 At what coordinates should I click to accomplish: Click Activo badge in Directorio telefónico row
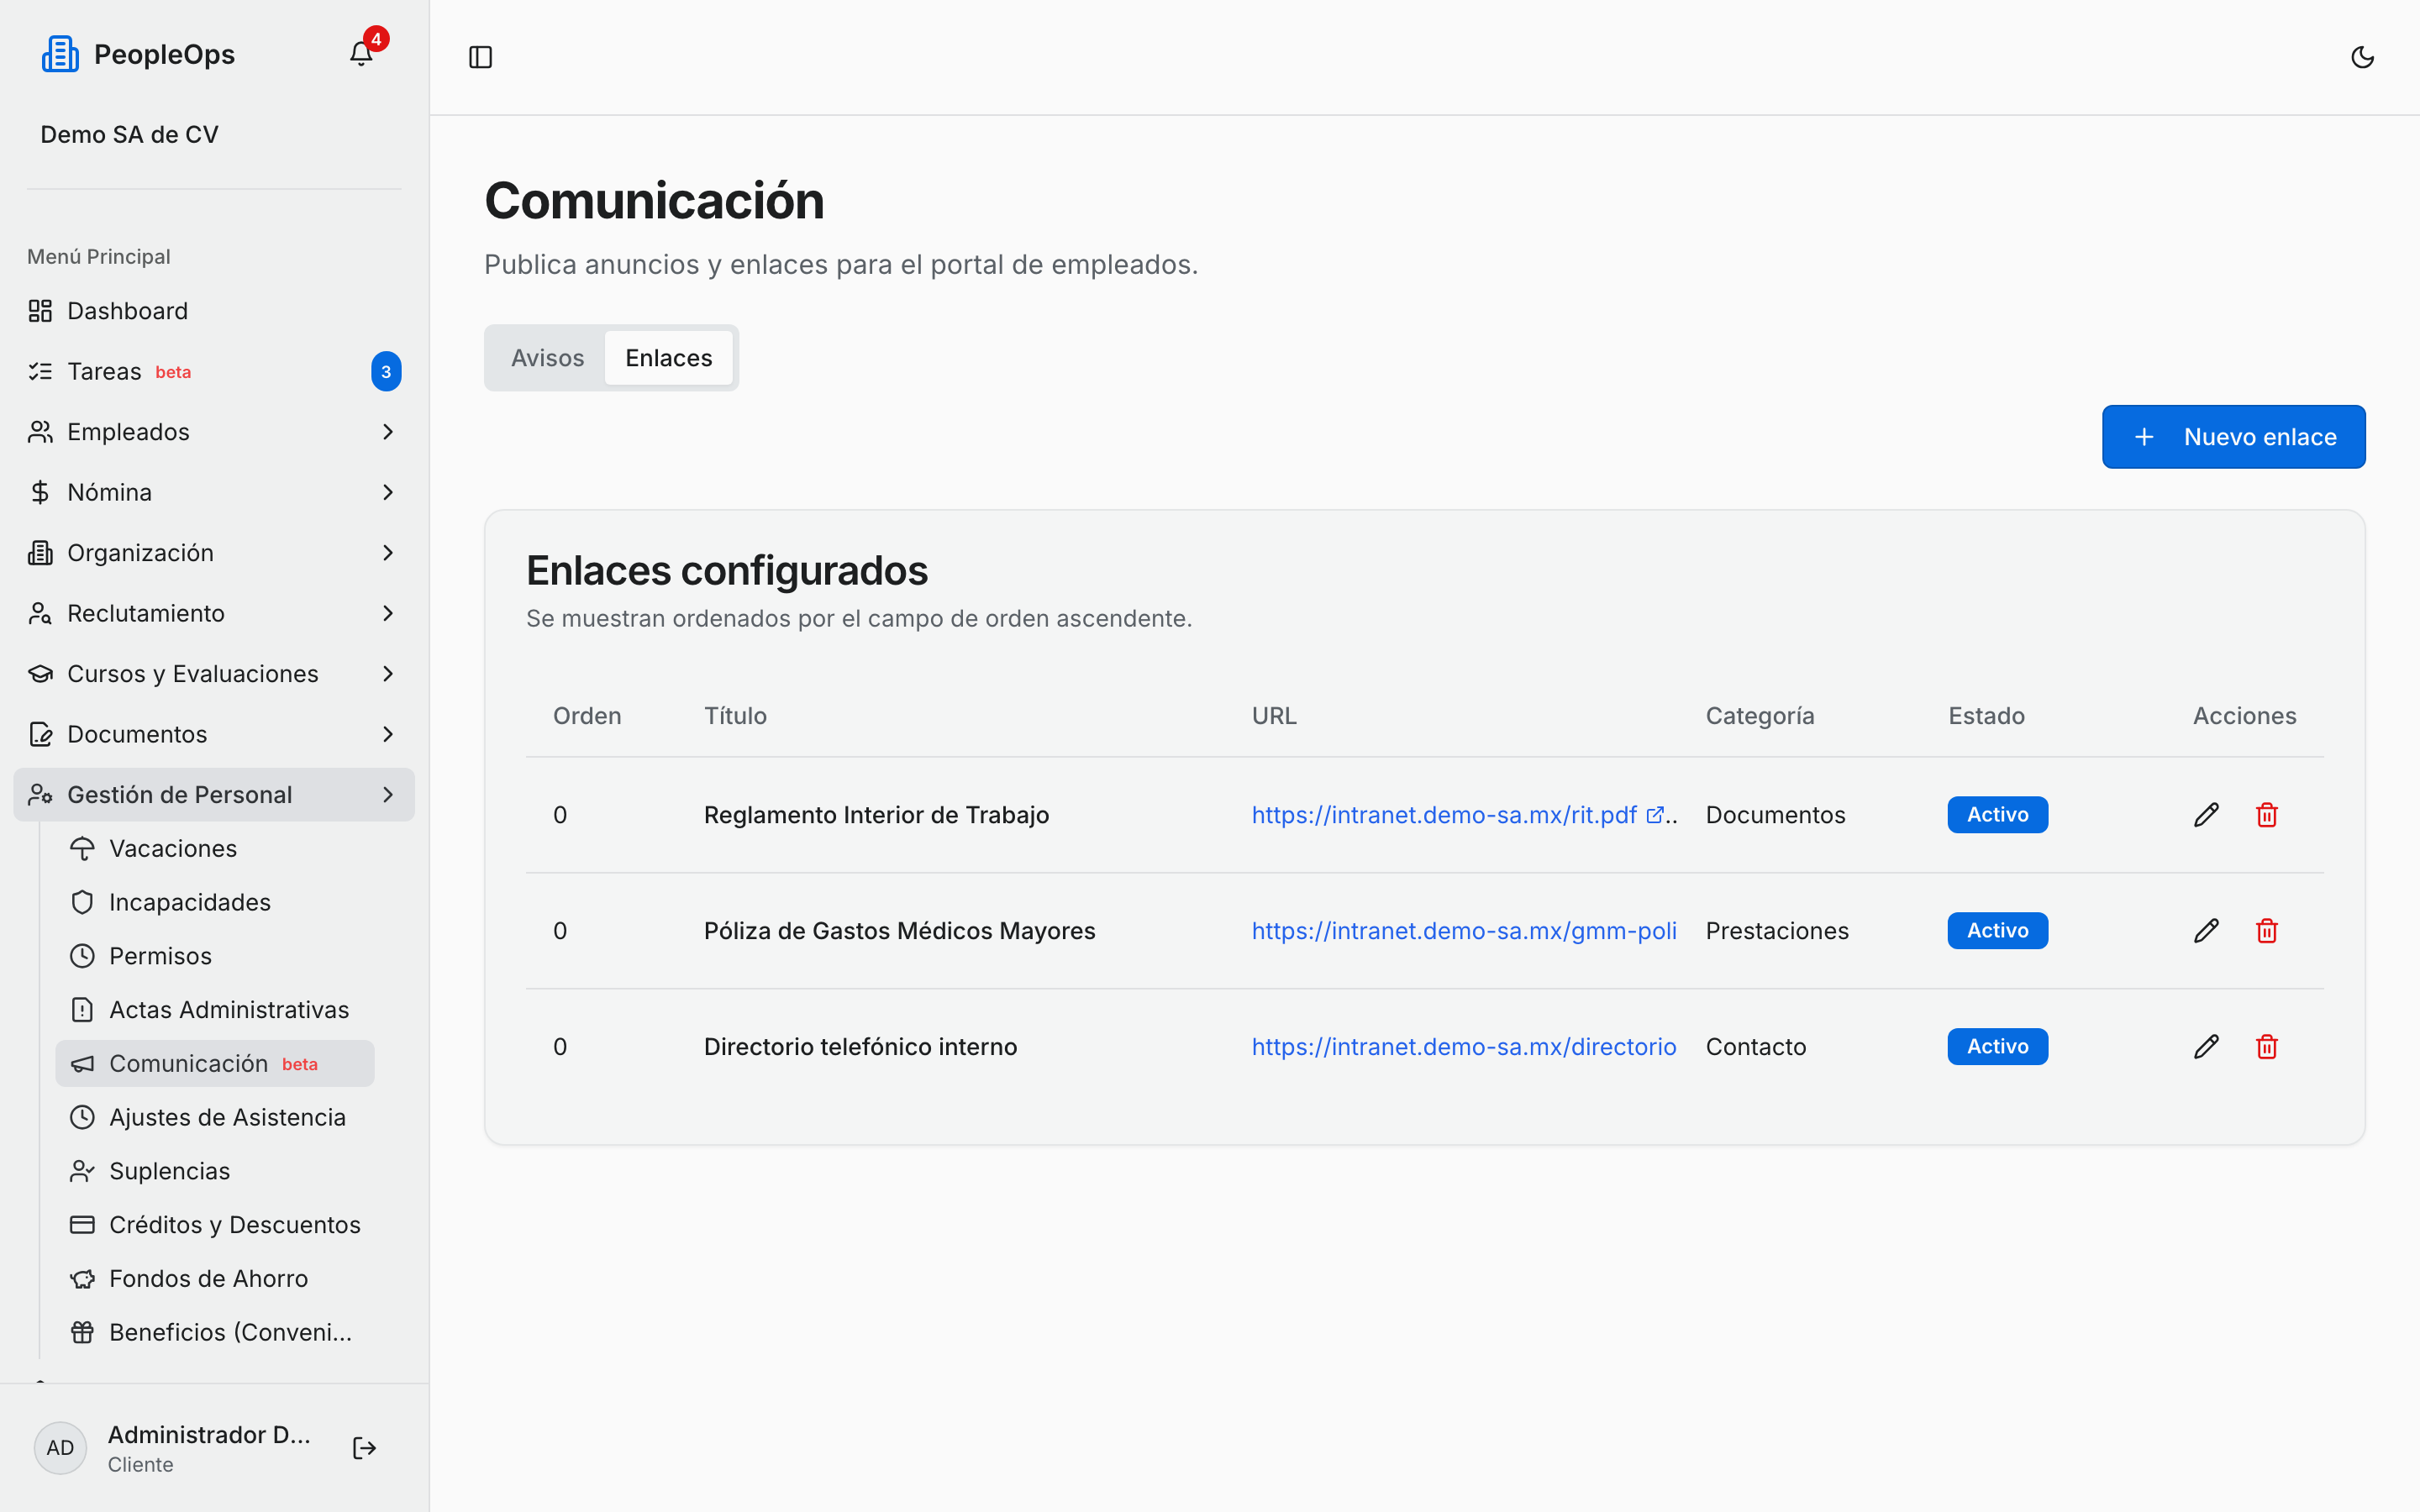pos(1997,1047)
